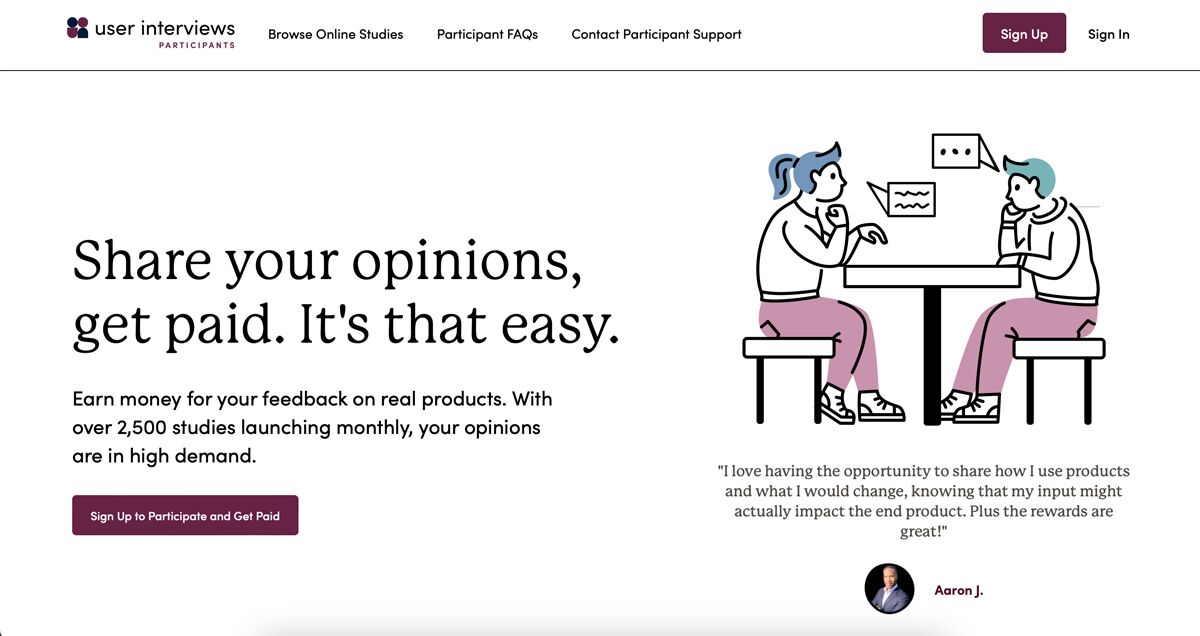Click the "user interviews" wordmark text
Screen dimensions: 1200x636
tap(165, 28)
